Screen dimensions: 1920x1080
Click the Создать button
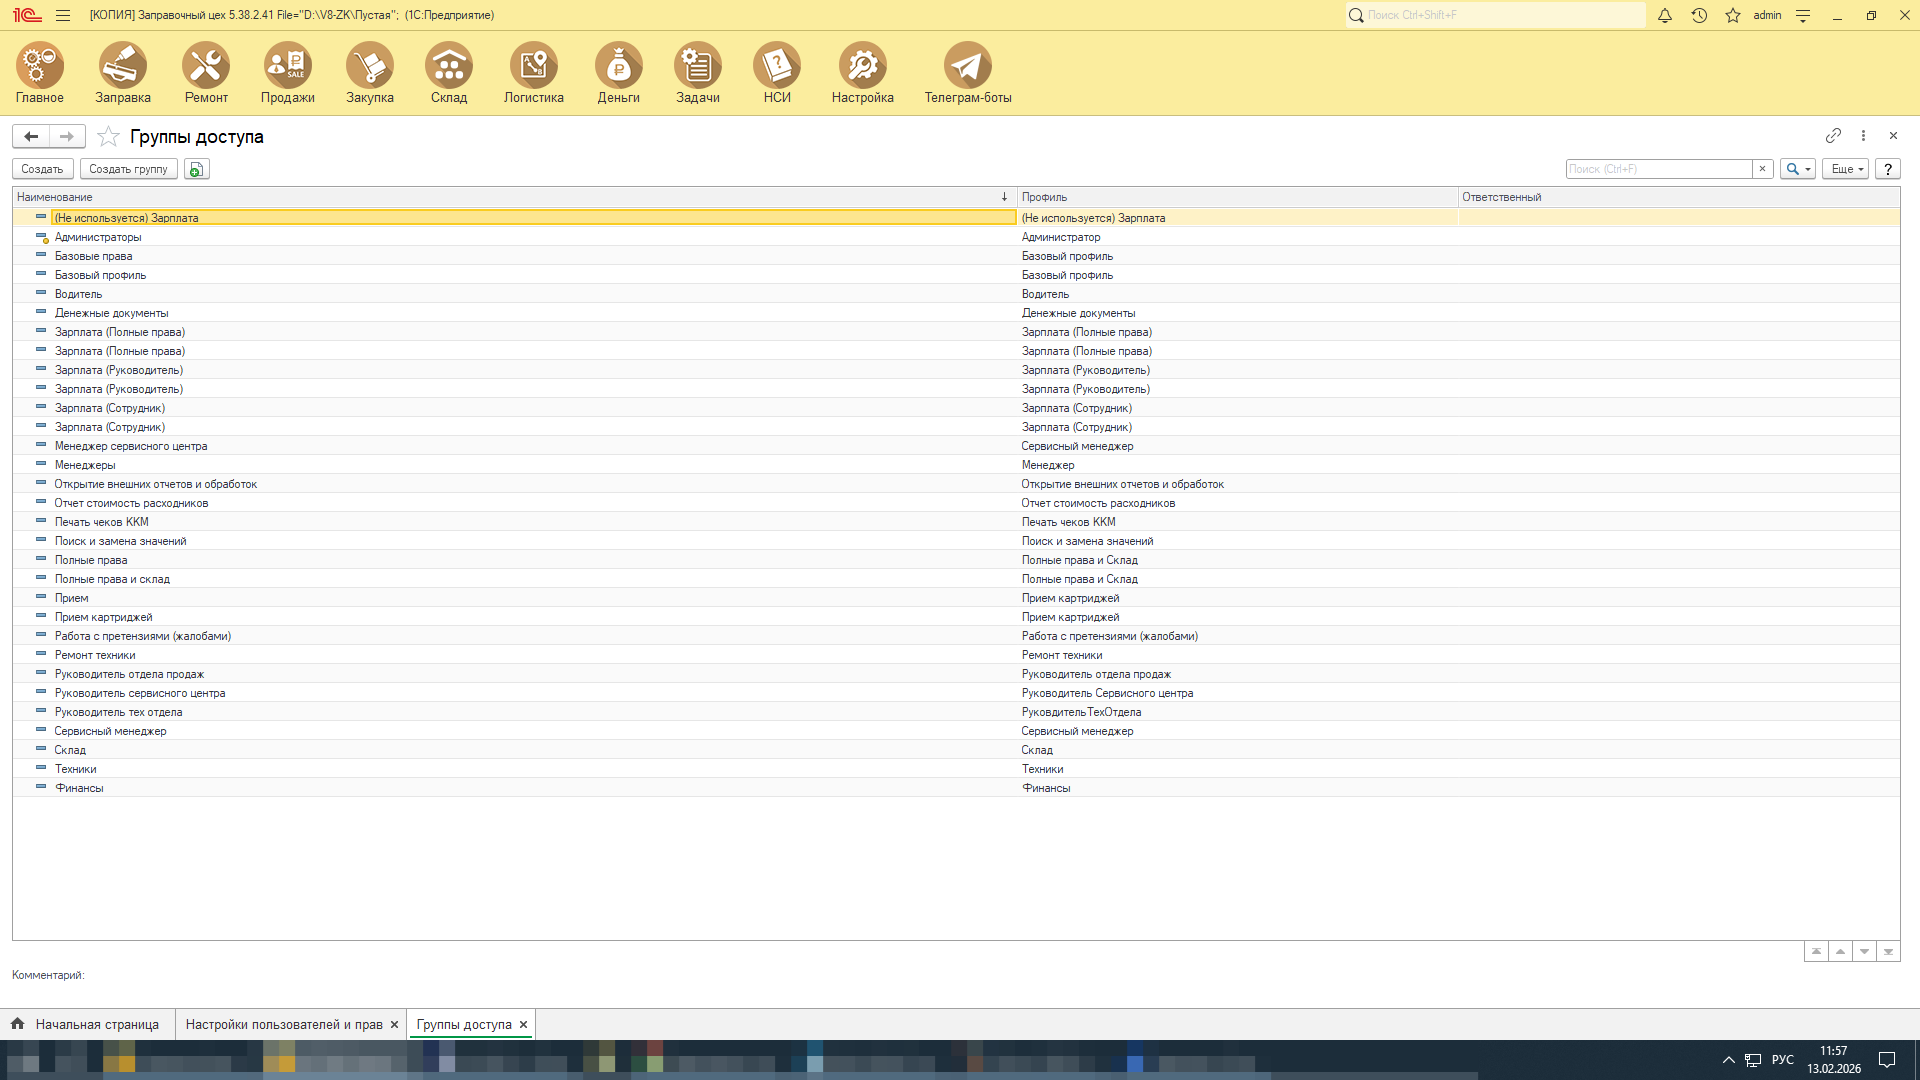(x=42, y=169)
